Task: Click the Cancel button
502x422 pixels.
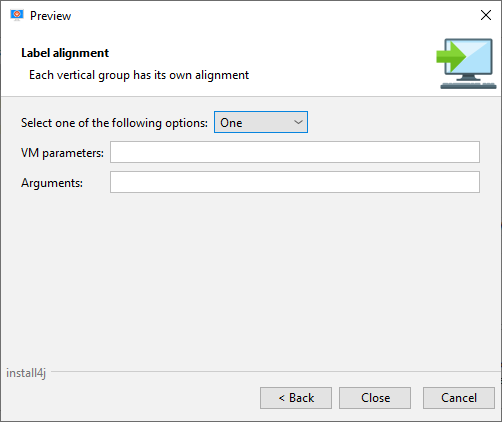Action: click(x=459, y=398)
